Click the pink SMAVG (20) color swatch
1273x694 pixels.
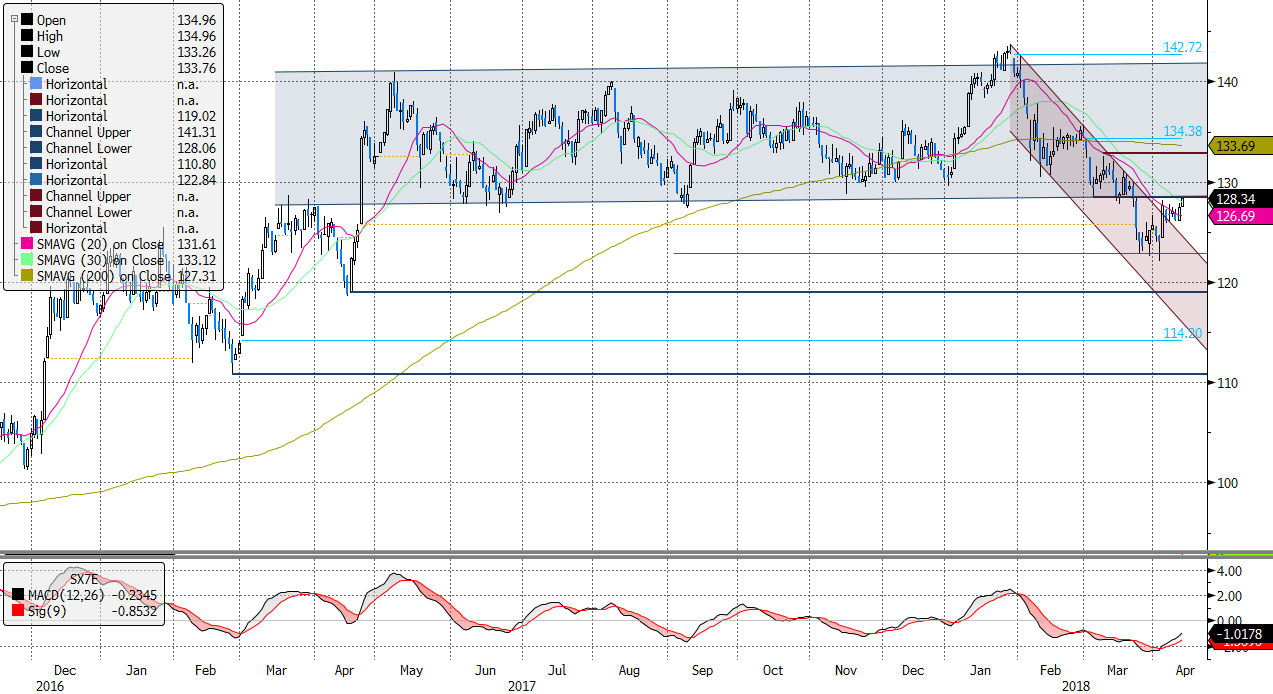(26, 244)
